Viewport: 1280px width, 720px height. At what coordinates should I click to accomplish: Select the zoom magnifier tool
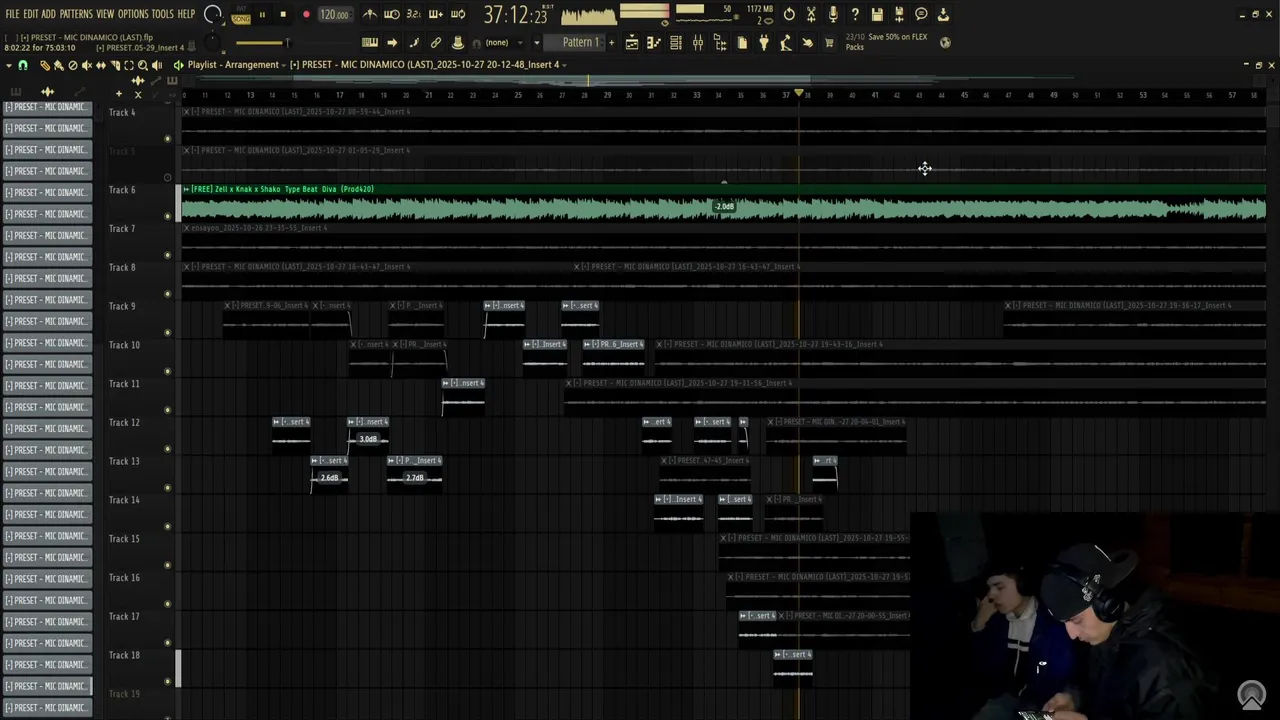[x=142, y=65]
